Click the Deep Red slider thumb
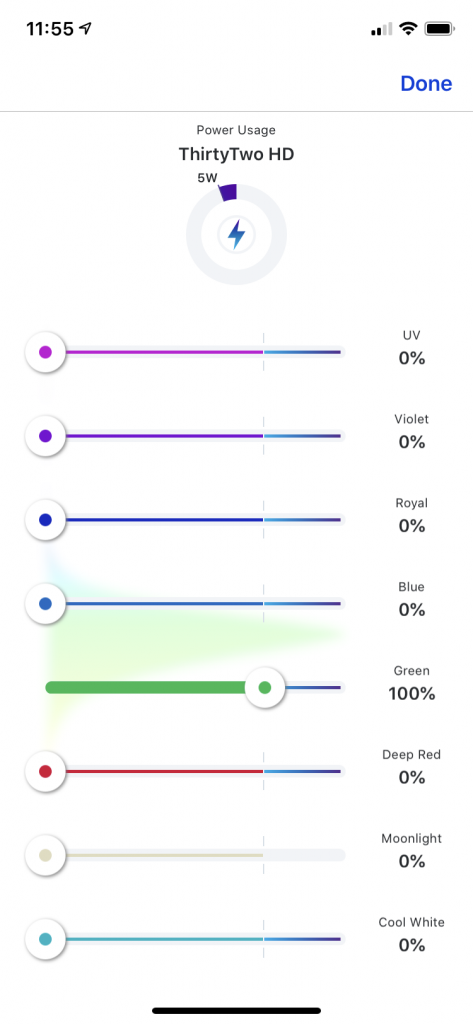The image size is (473, 1024). point(45,771)
